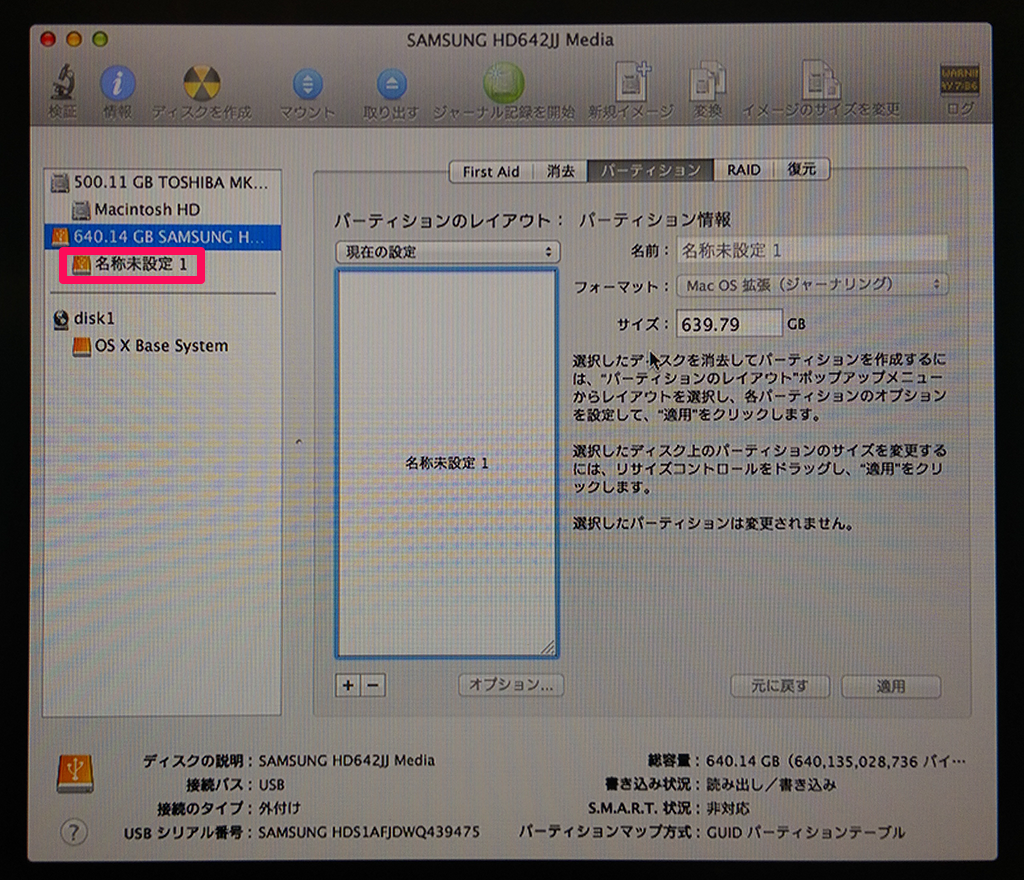Click the オプション... button
The image size is (1024, 880).
tap(511, 686)
